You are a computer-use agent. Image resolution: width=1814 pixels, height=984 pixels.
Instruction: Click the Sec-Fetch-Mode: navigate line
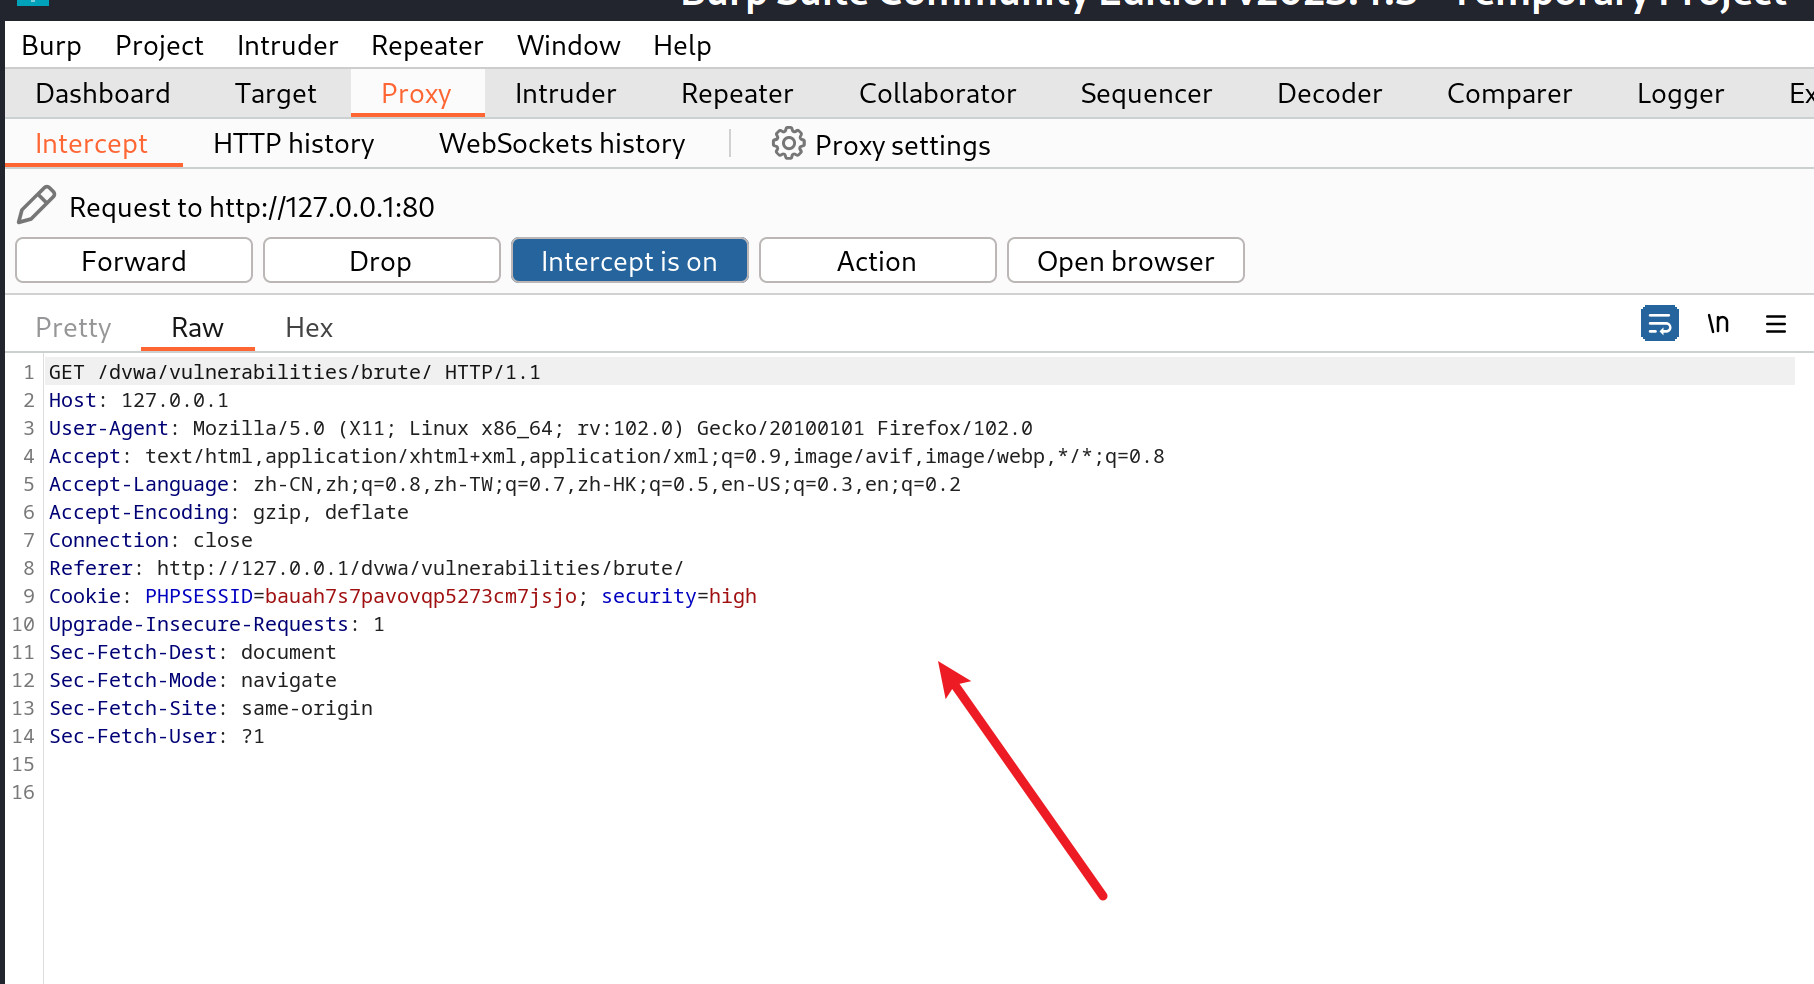(193, 680)
